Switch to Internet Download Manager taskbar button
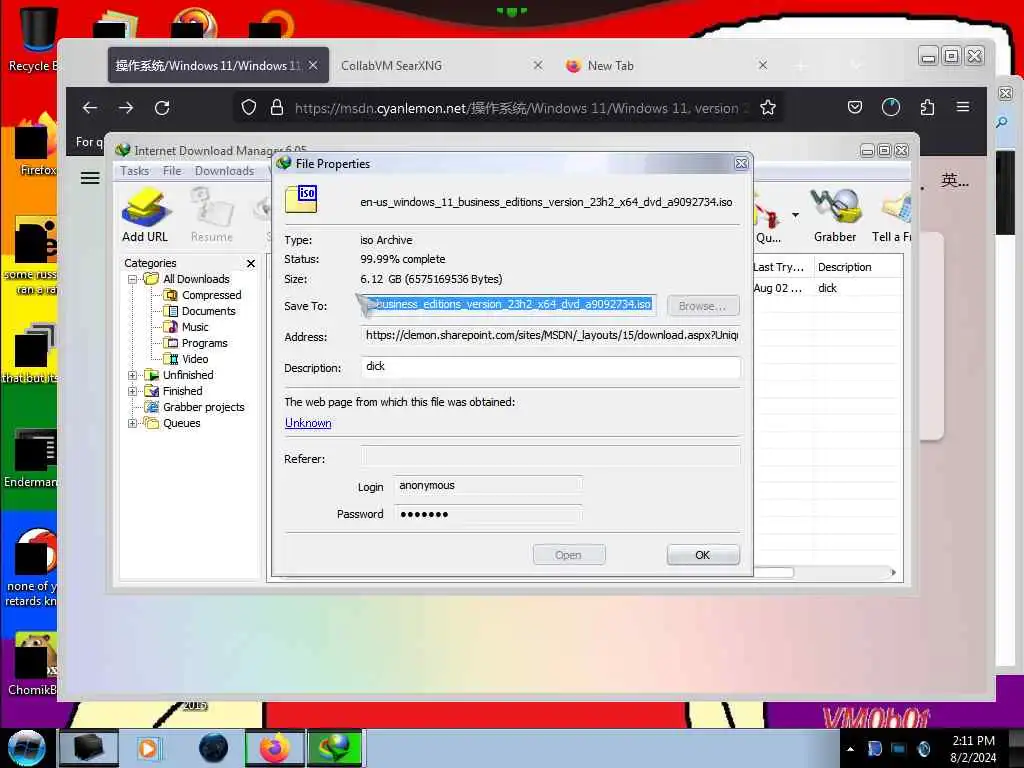Viewport: 1024px width, 768px height. pos(334,748)
